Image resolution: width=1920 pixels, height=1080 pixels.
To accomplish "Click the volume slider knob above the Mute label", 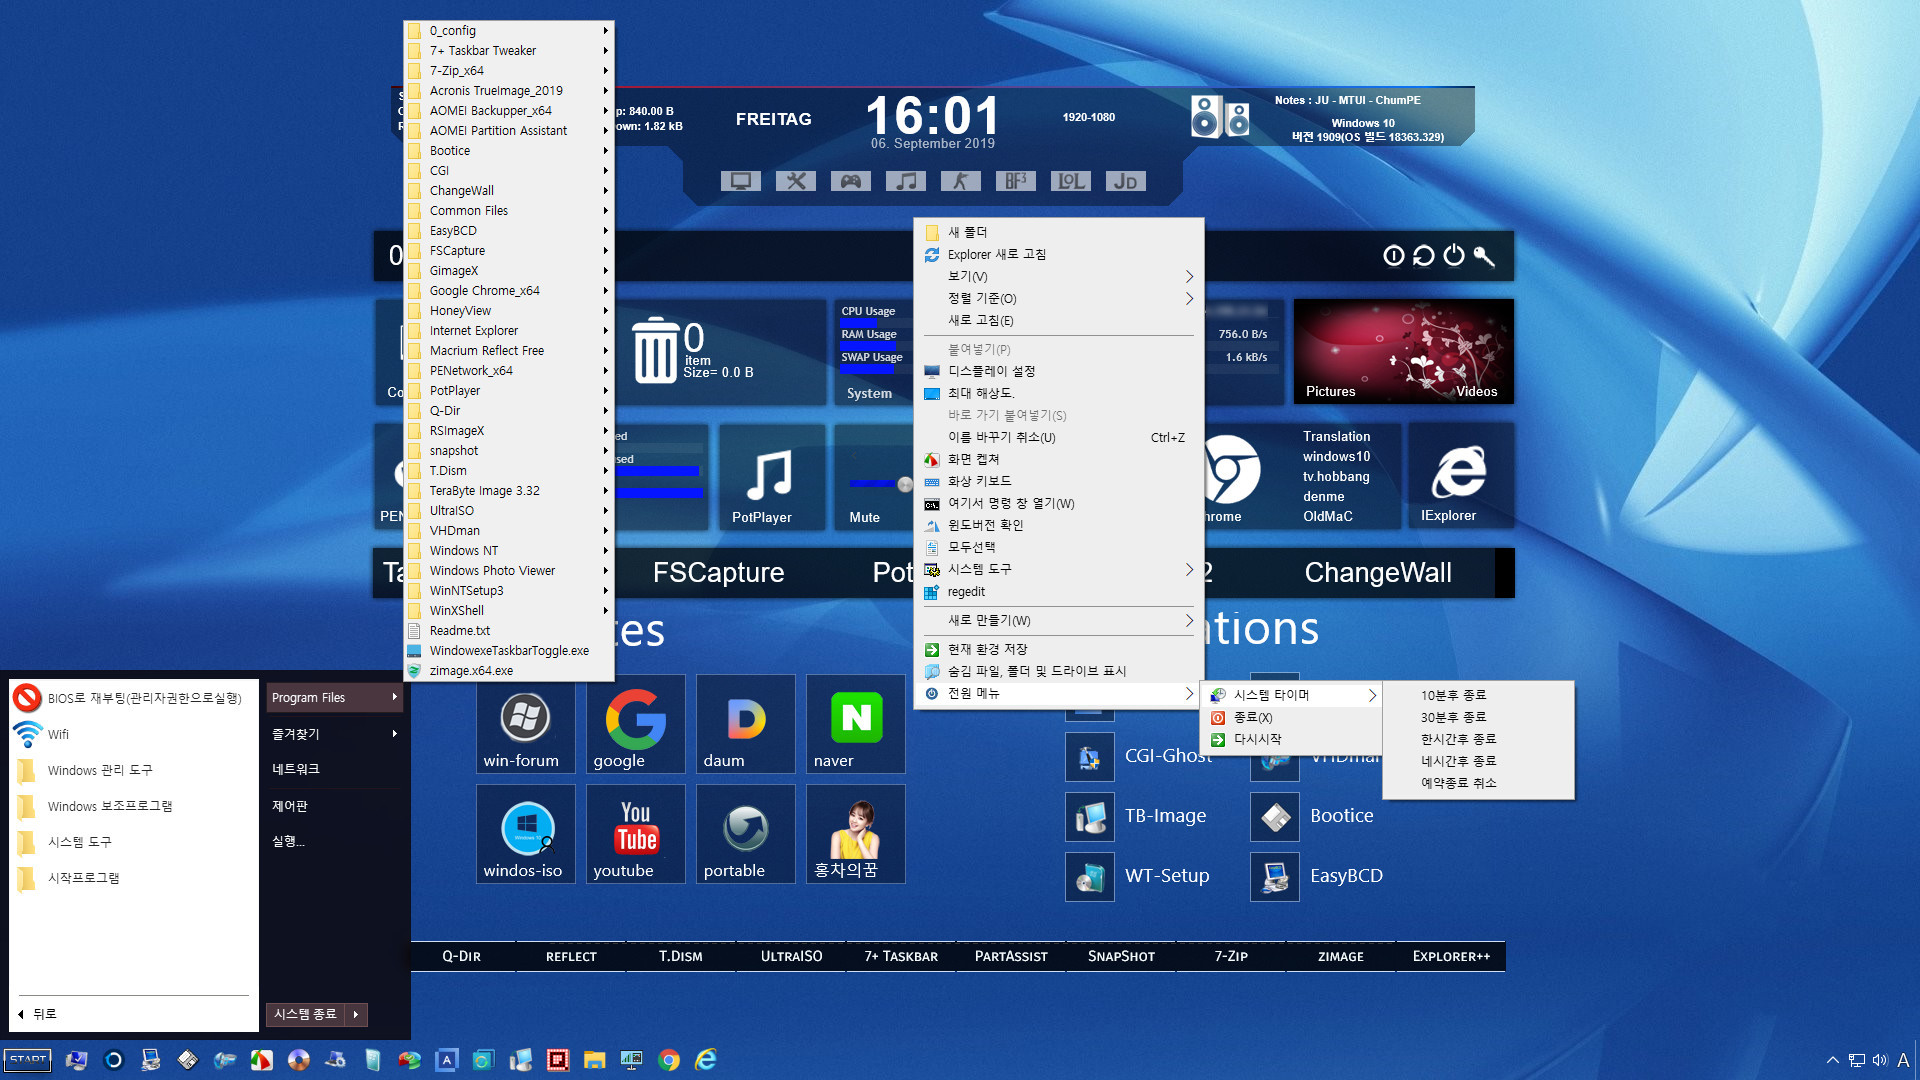I will (x=905, y=484).
